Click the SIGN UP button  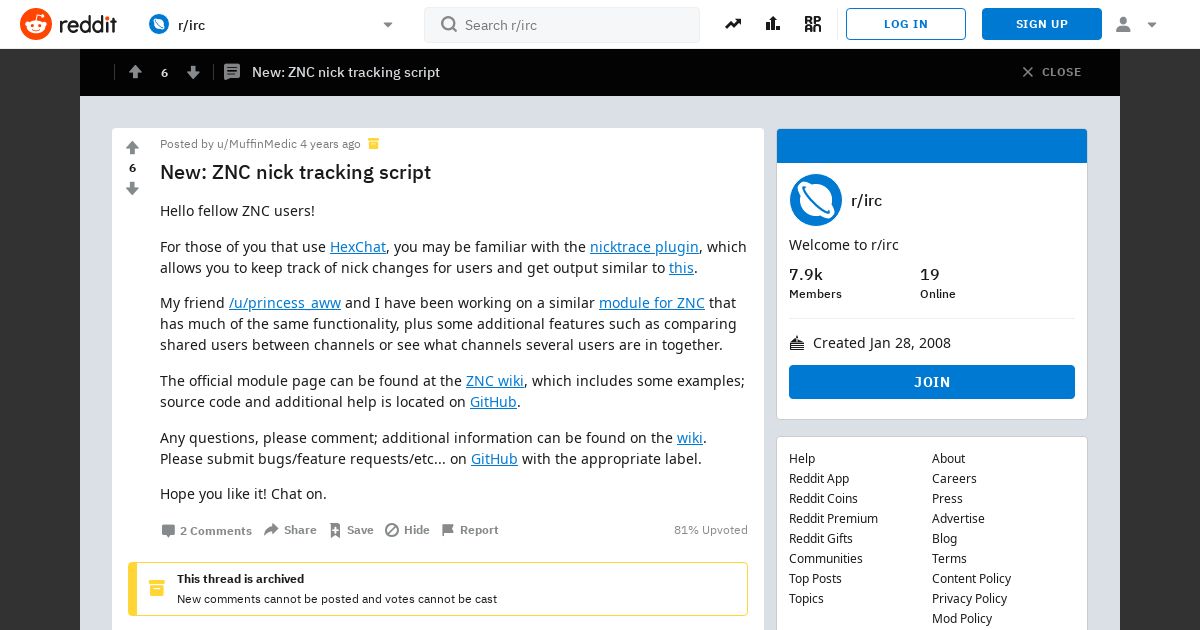pos(1042,24)
